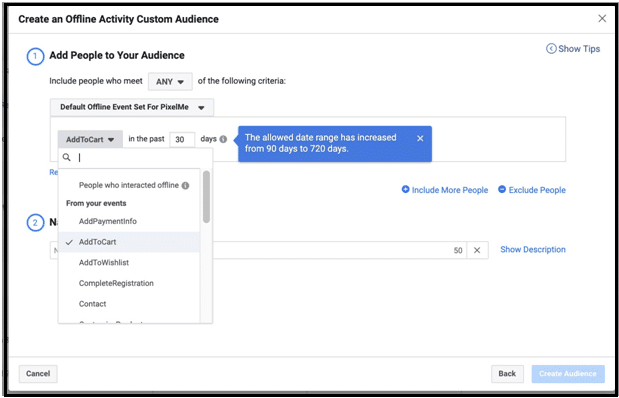Edit the days value field showing 30
The image size is (619, 398).
tap(182, 139)
